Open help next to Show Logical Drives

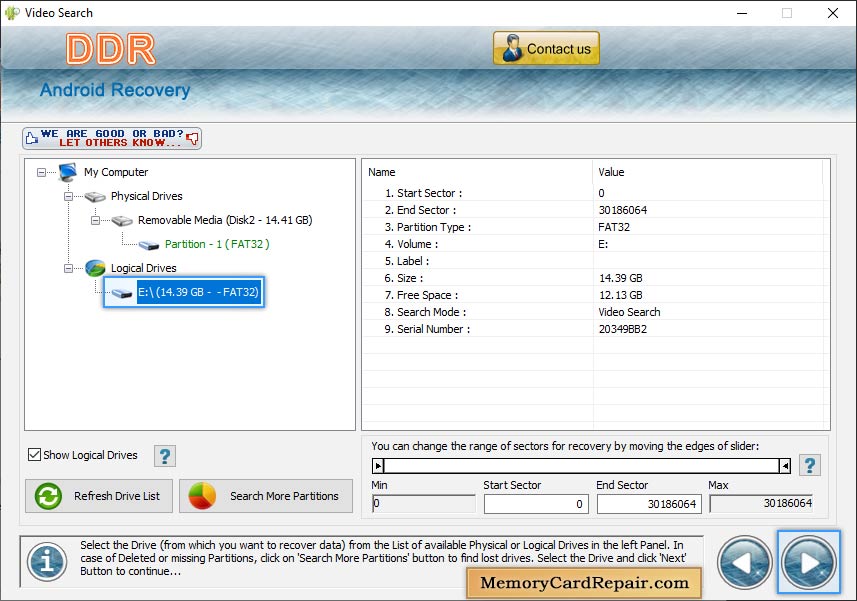[165, 456]
